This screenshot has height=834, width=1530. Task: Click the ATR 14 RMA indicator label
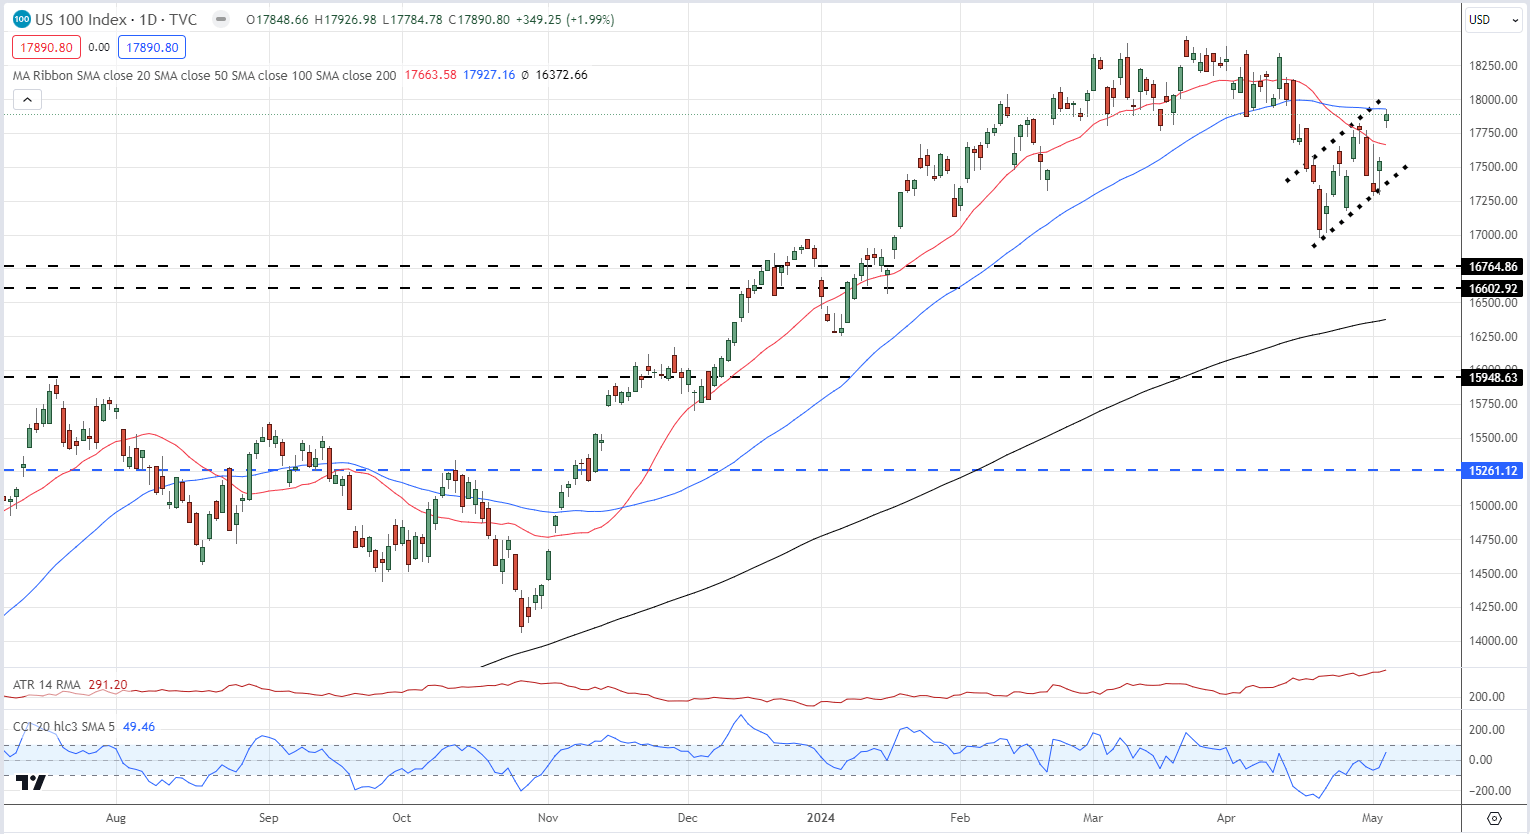(x=47, y=685)
